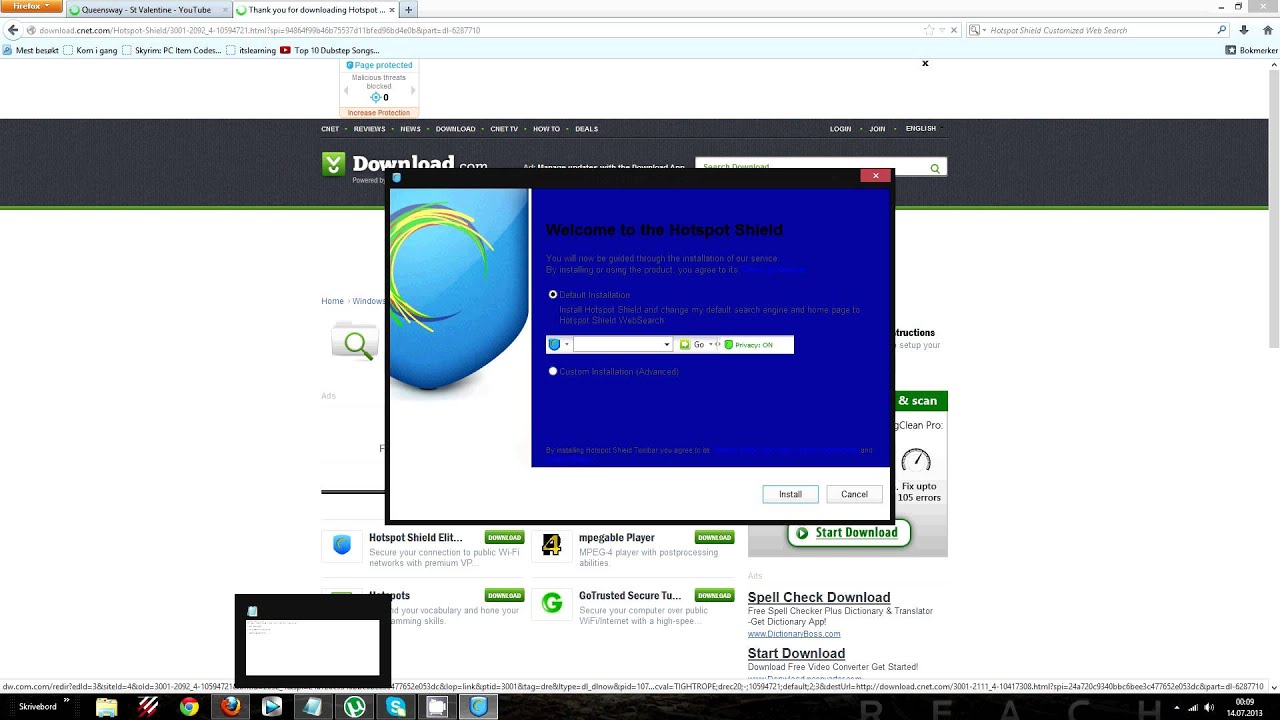Open the Spell Check Download ad link
Image resolution: width=1280 pixels, height=720 pixels.
tap(819, 597)
